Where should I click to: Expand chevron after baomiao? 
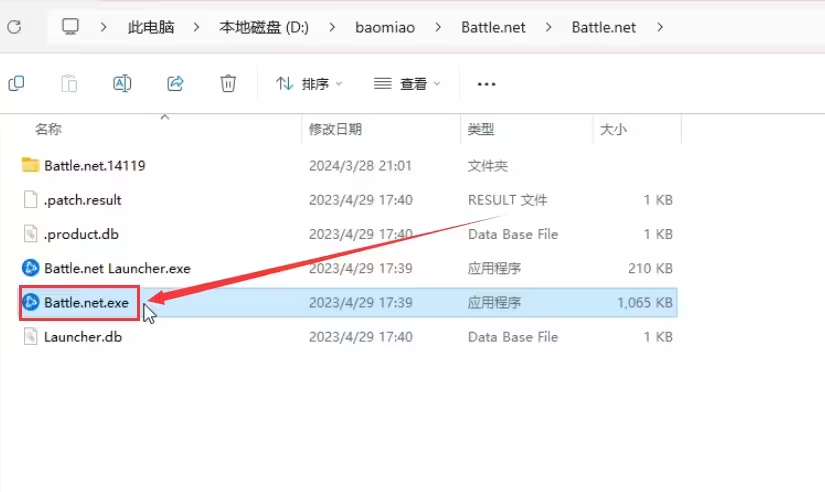pyautogui.click(x=438, y=27)
